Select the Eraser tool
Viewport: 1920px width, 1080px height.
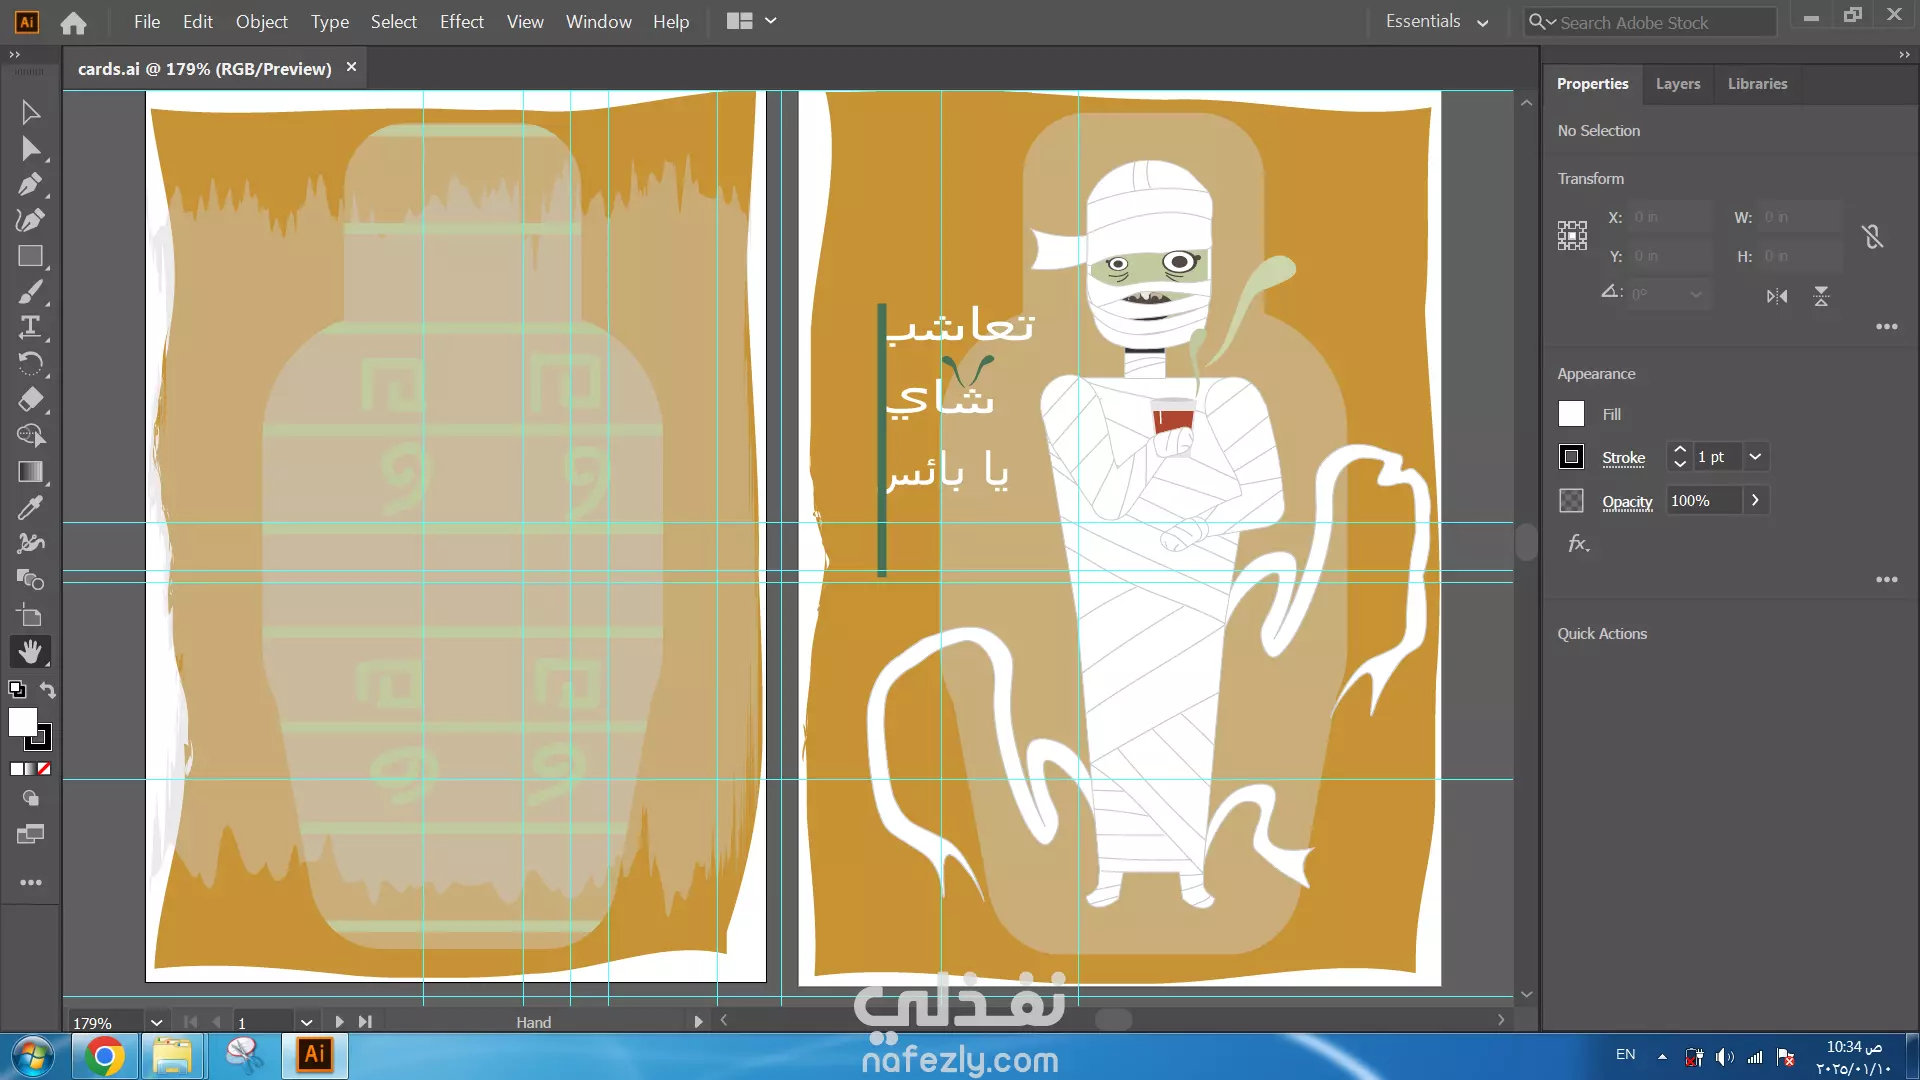pyautogui.click(x=30, y=399)
